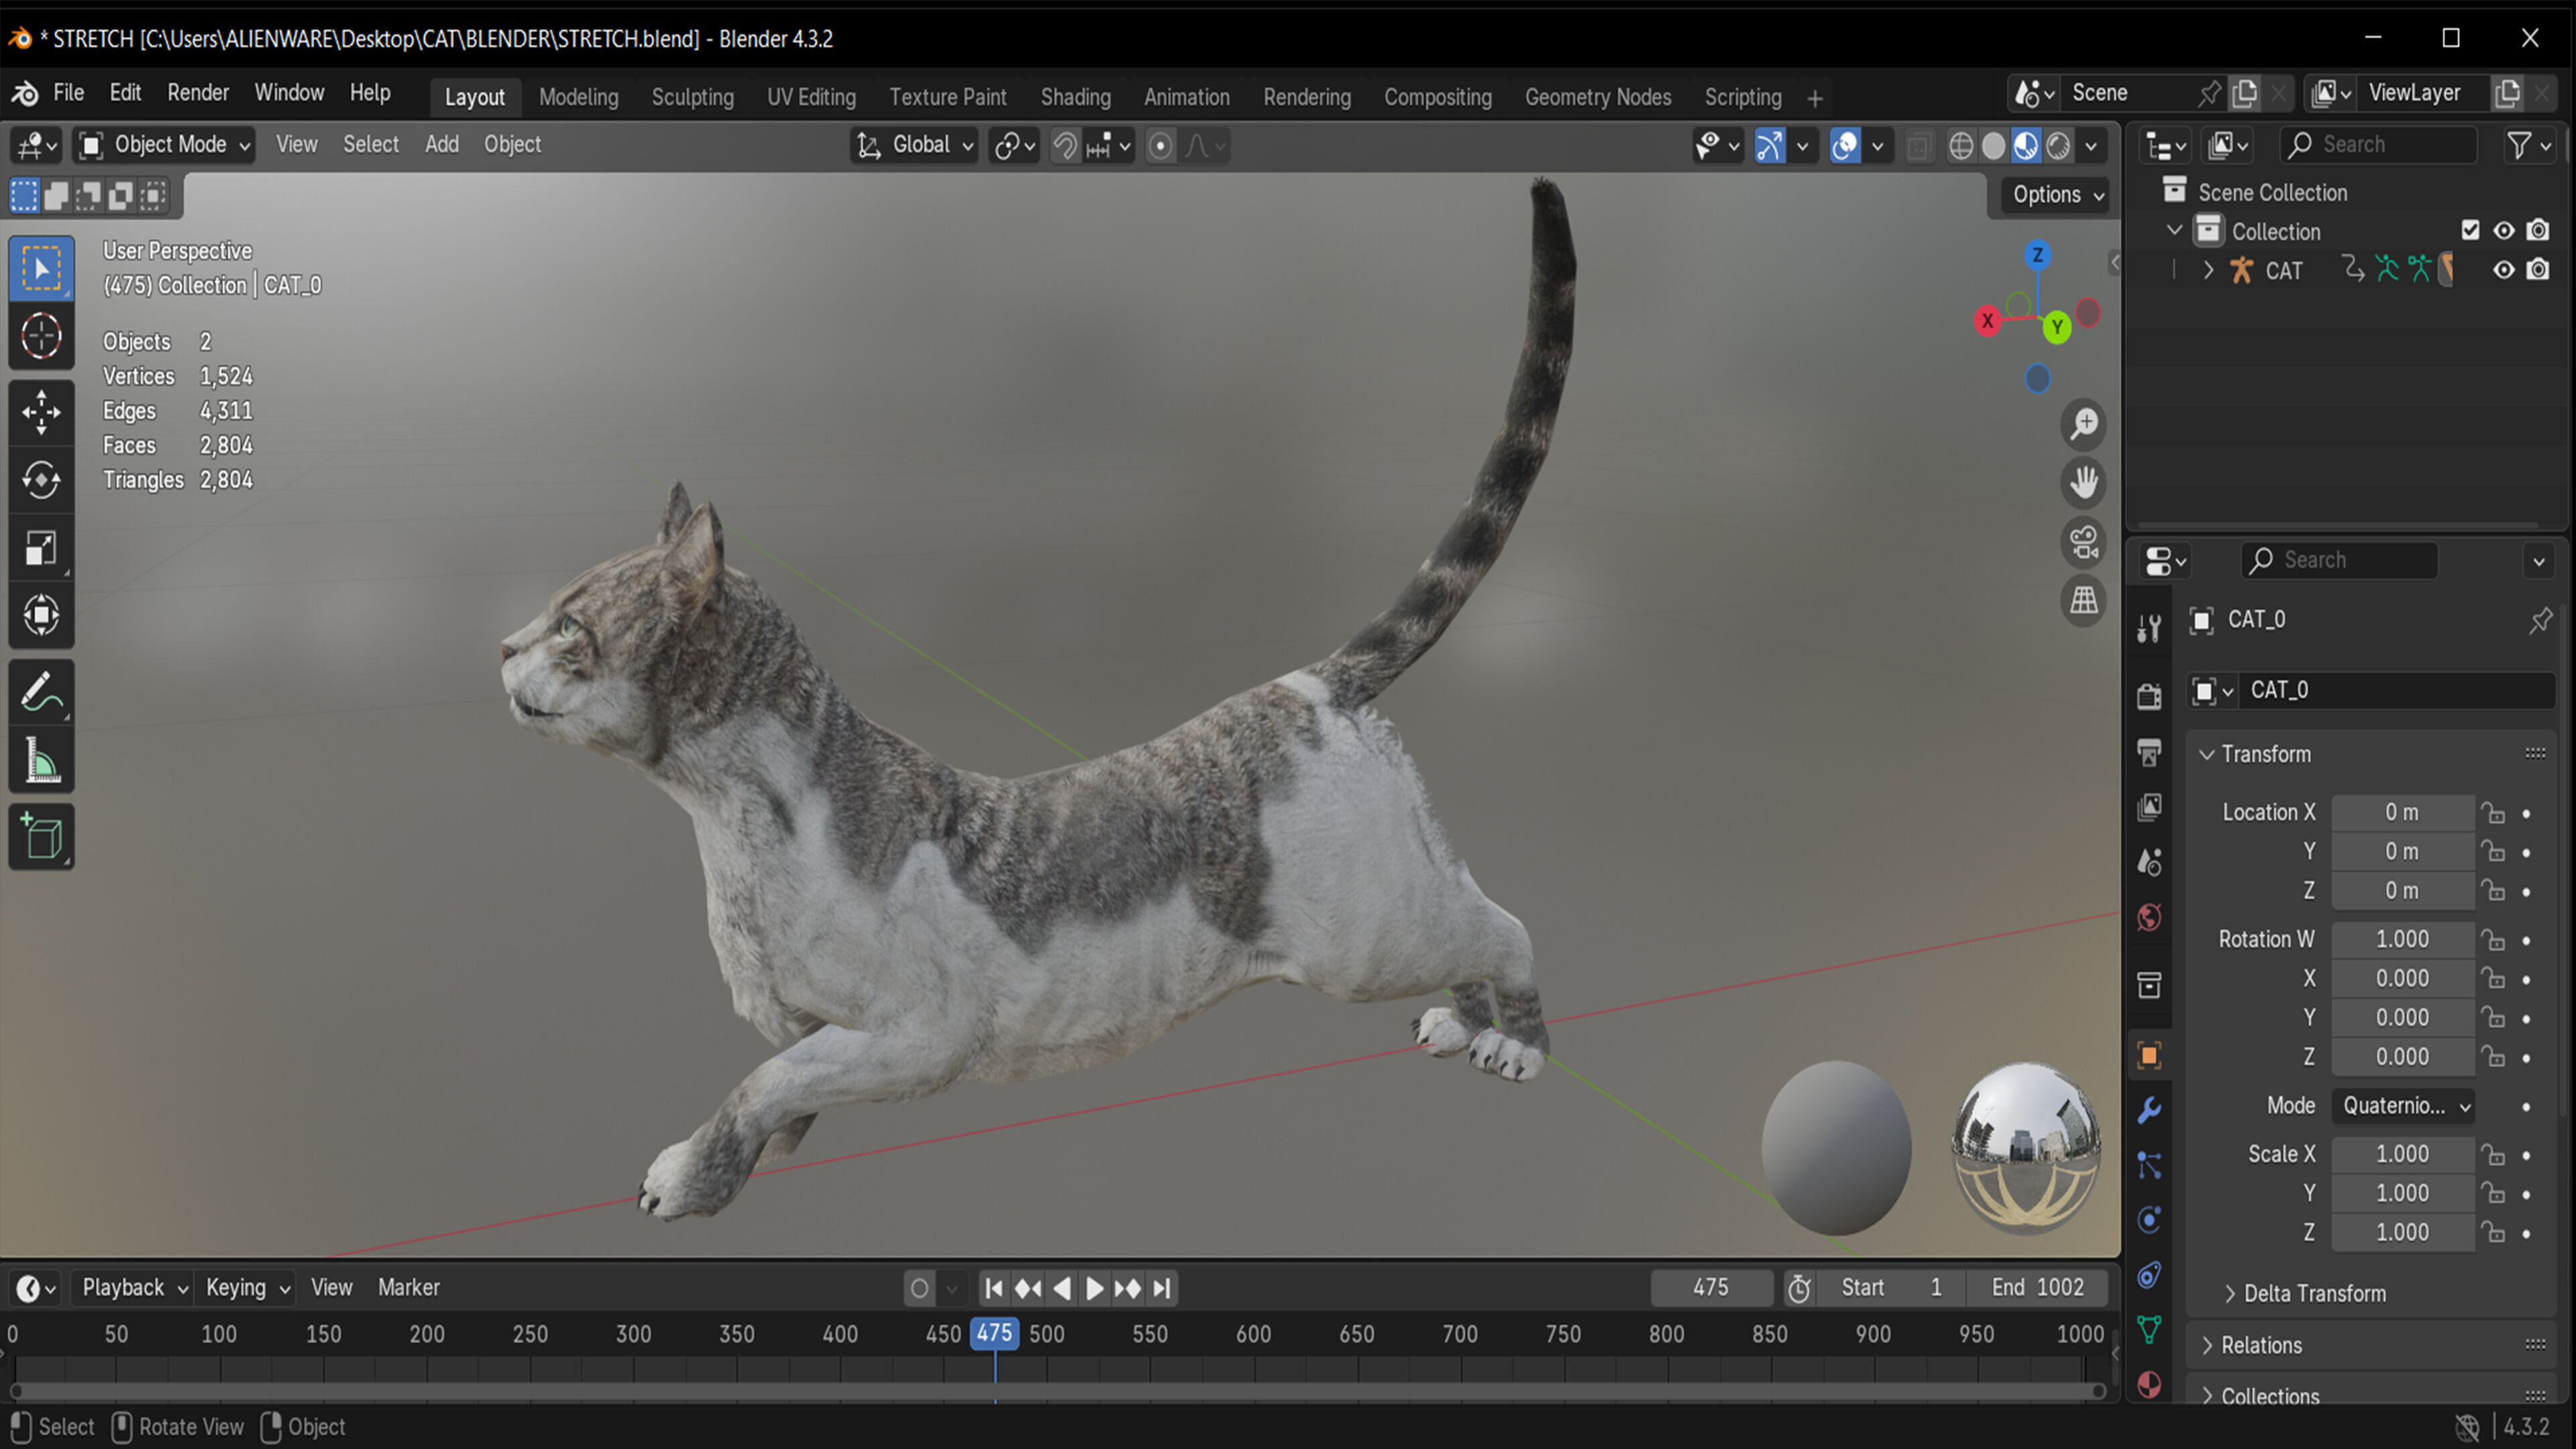The width and height of the screenshot is (2576, 1449).
Task: Select the Annotate tool
Action: [41, 692]
